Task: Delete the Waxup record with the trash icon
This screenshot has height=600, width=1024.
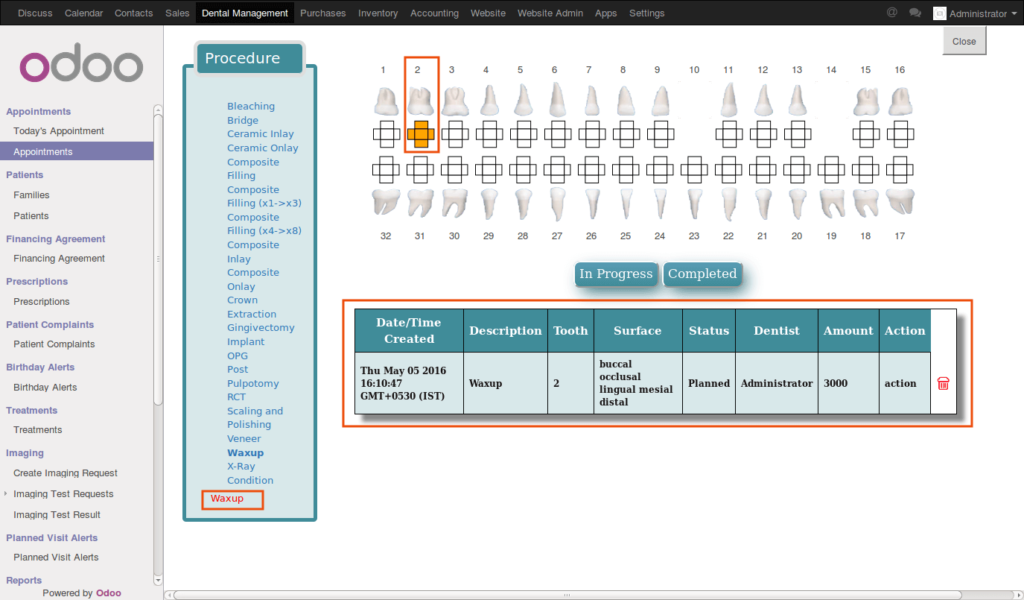Action: 942,382
